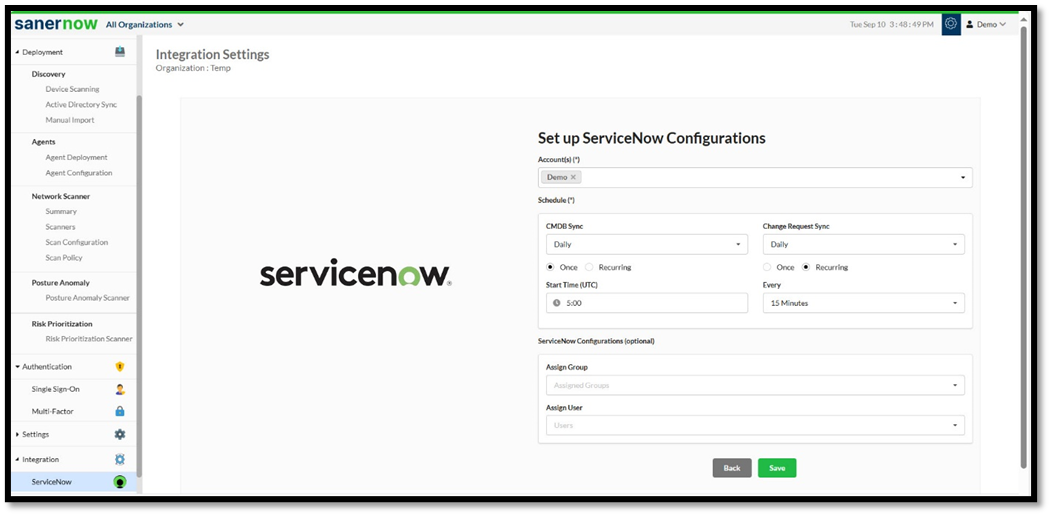Open Scan Configuration

pyautogui.click(x=76, y=242)
